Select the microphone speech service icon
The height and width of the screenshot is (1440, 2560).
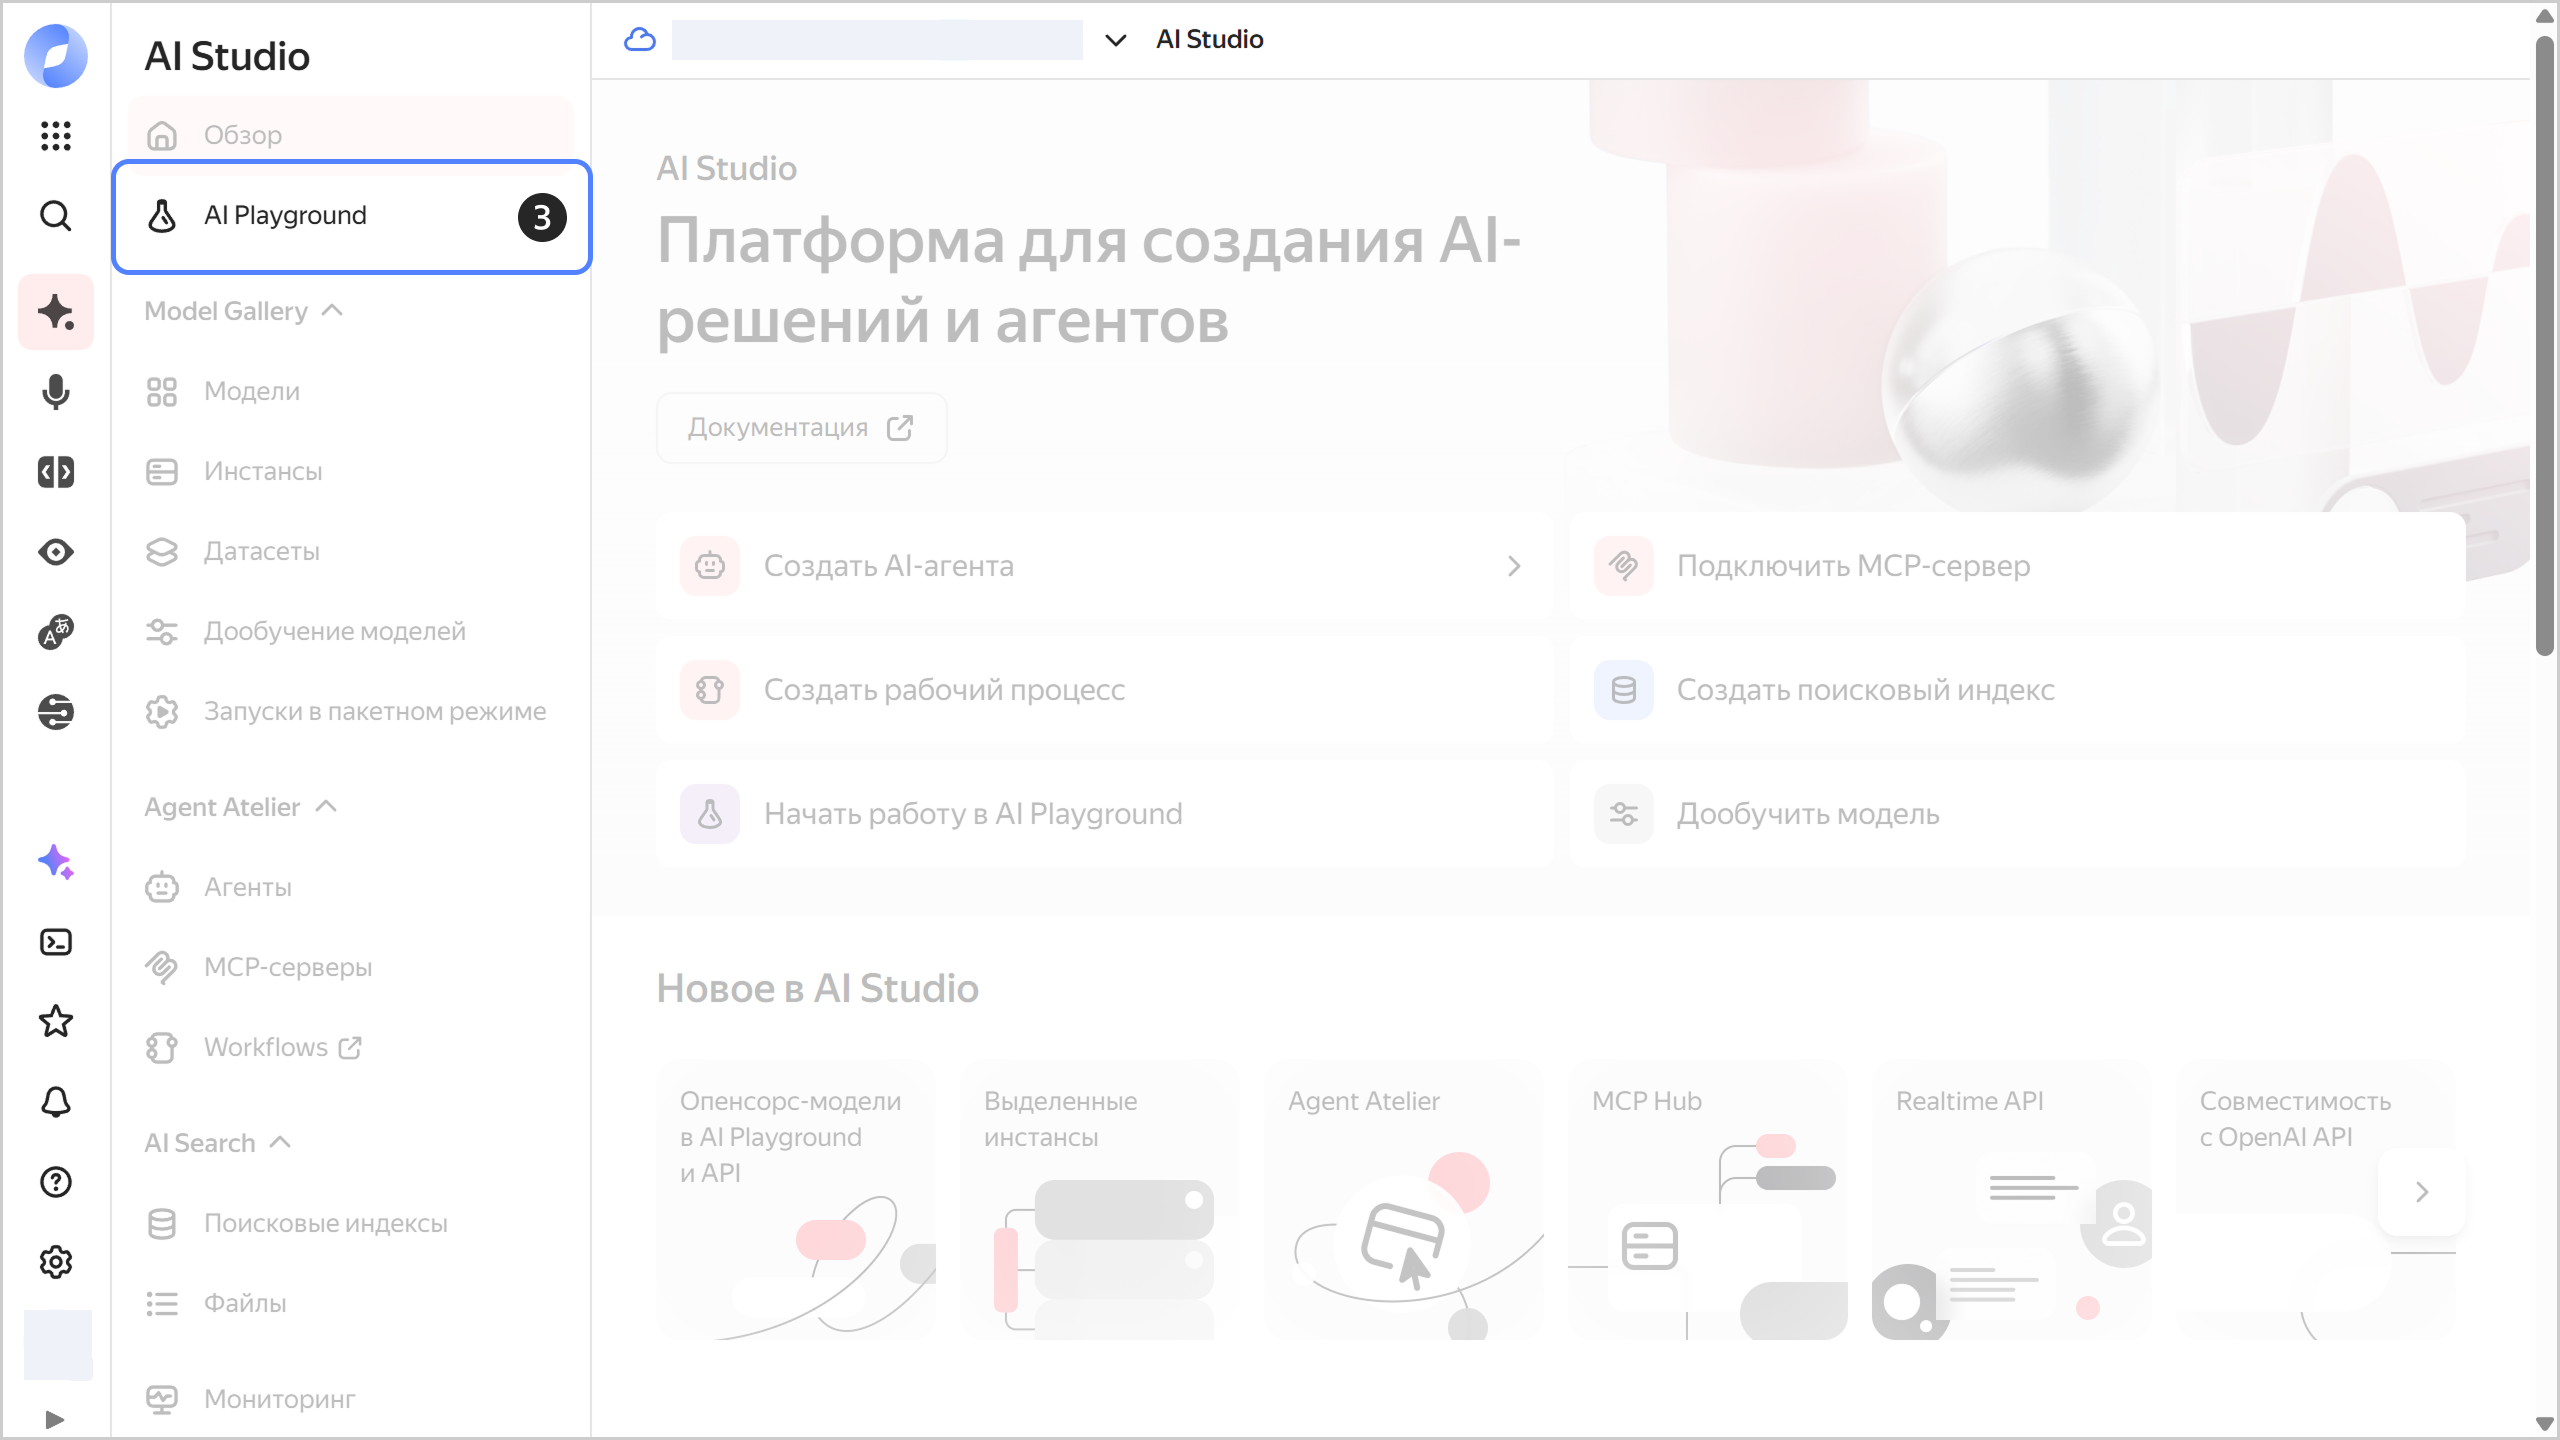point(56,393)
